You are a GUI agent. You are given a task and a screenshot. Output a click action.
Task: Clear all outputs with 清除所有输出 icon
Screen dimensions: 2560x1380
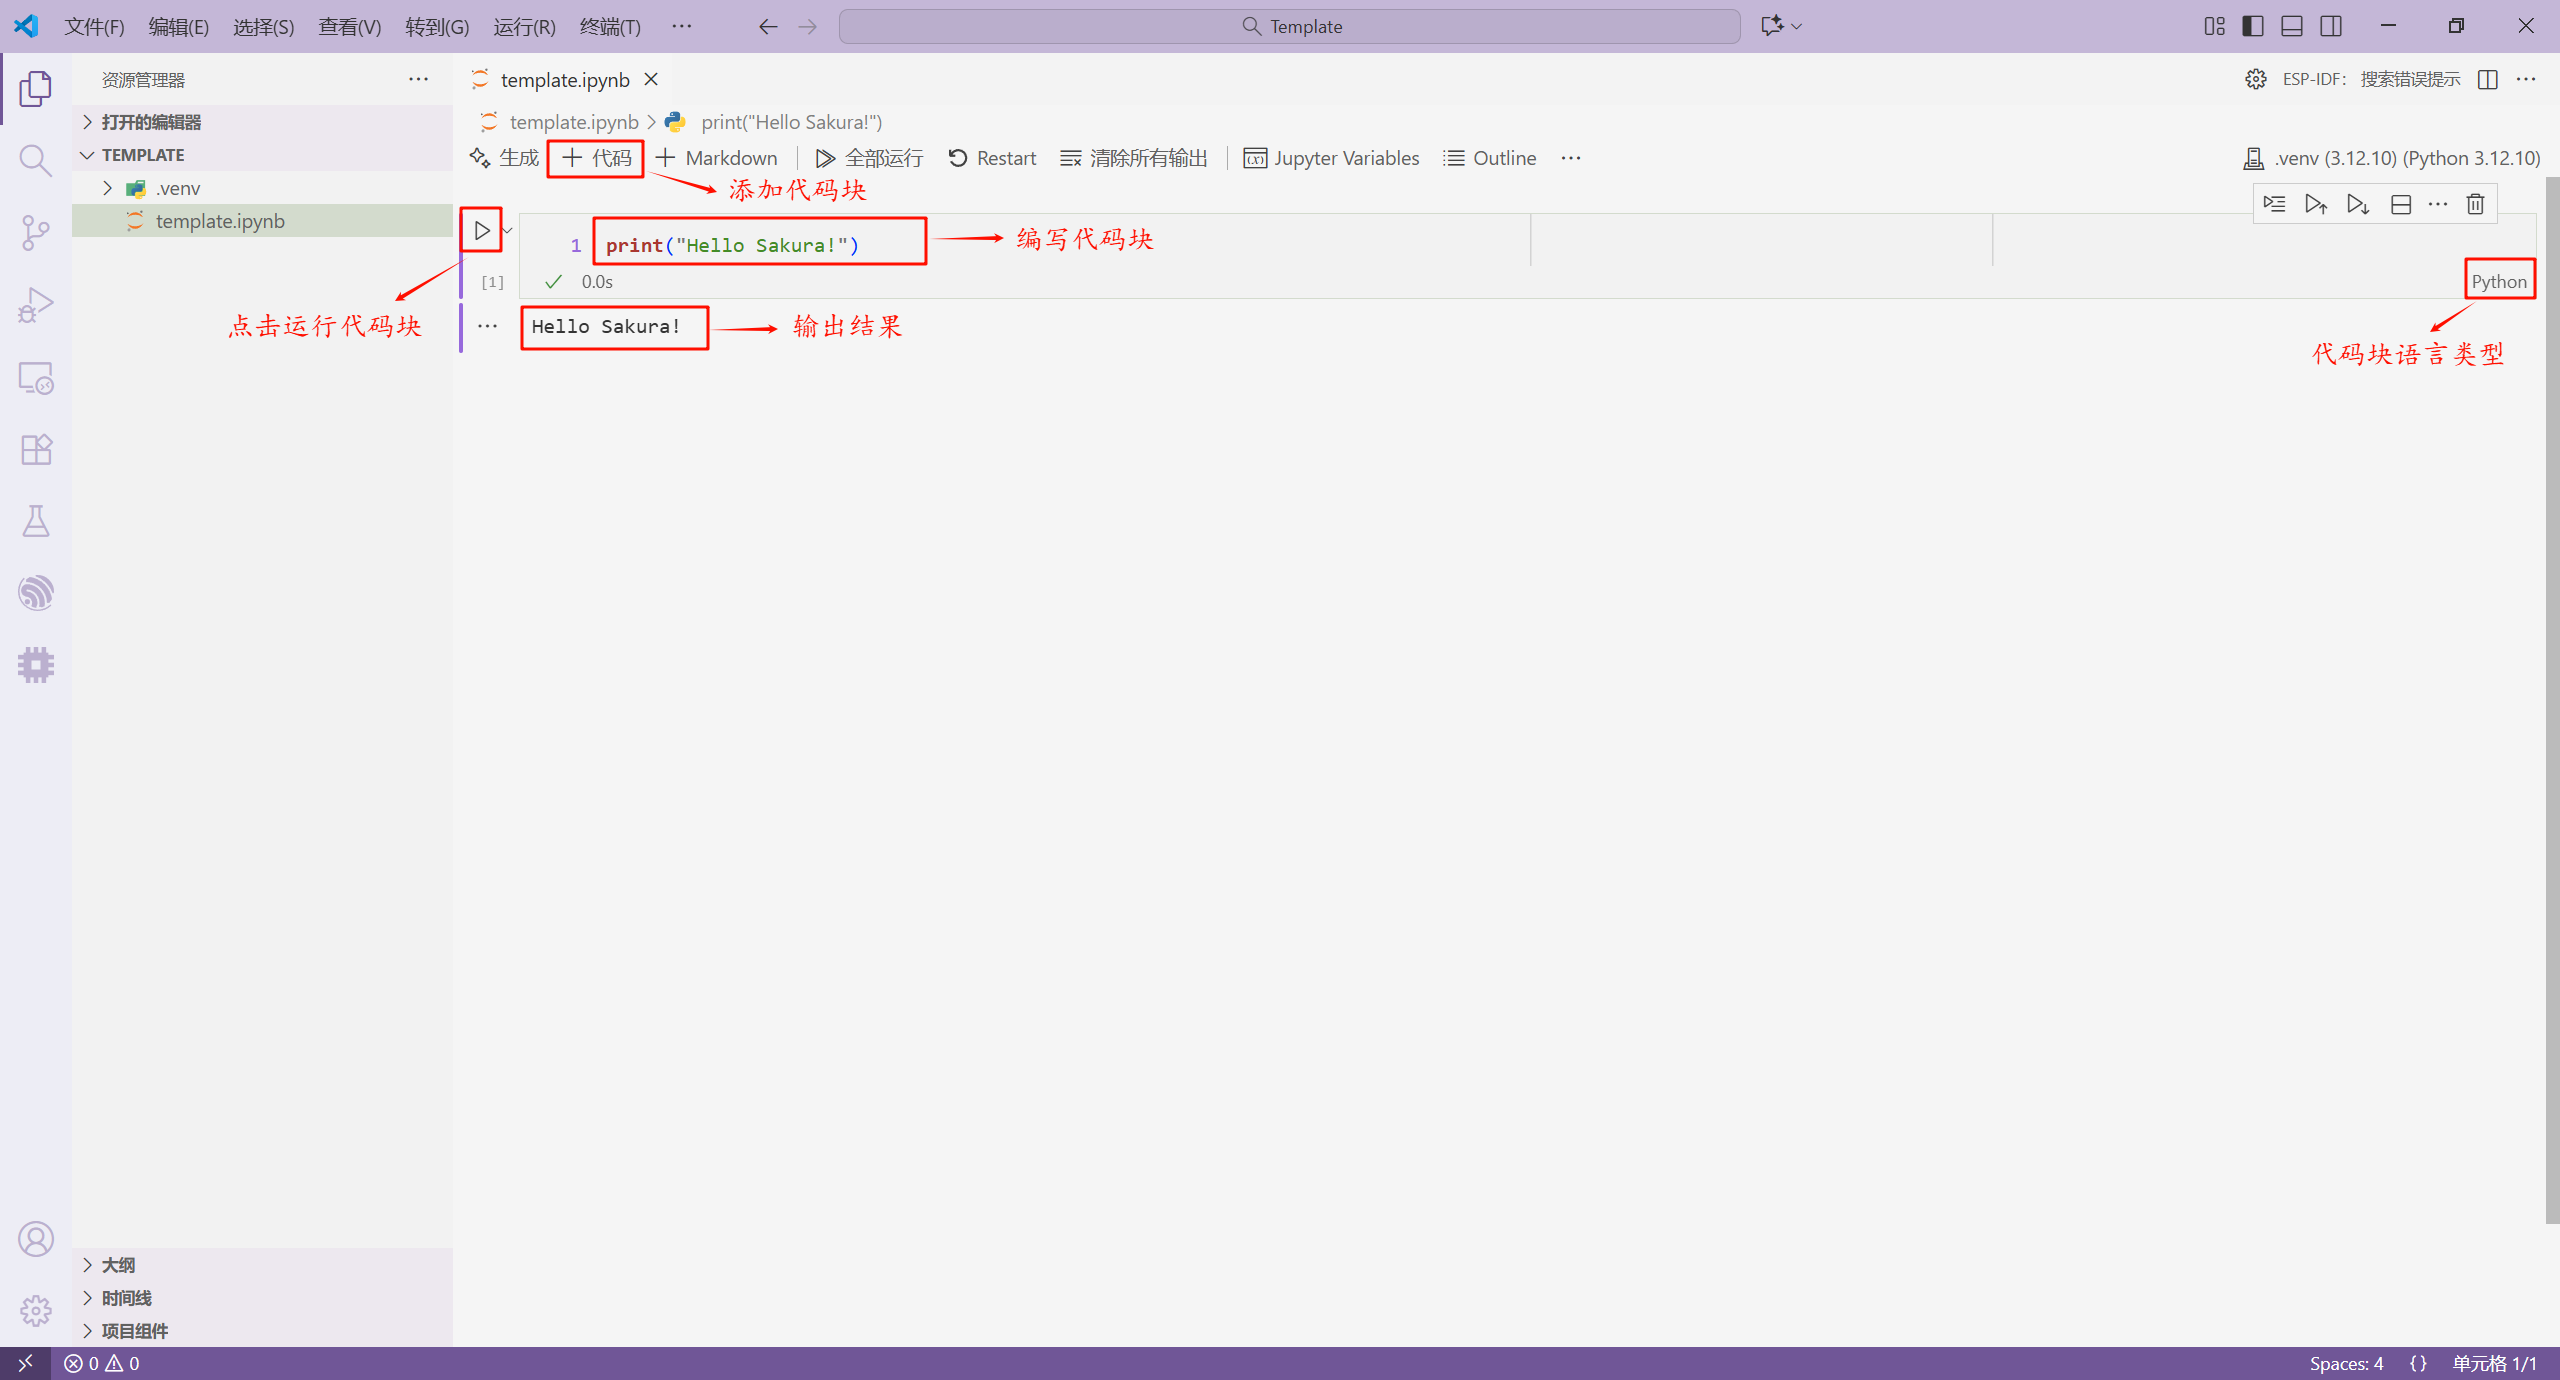click(1131, 157)
